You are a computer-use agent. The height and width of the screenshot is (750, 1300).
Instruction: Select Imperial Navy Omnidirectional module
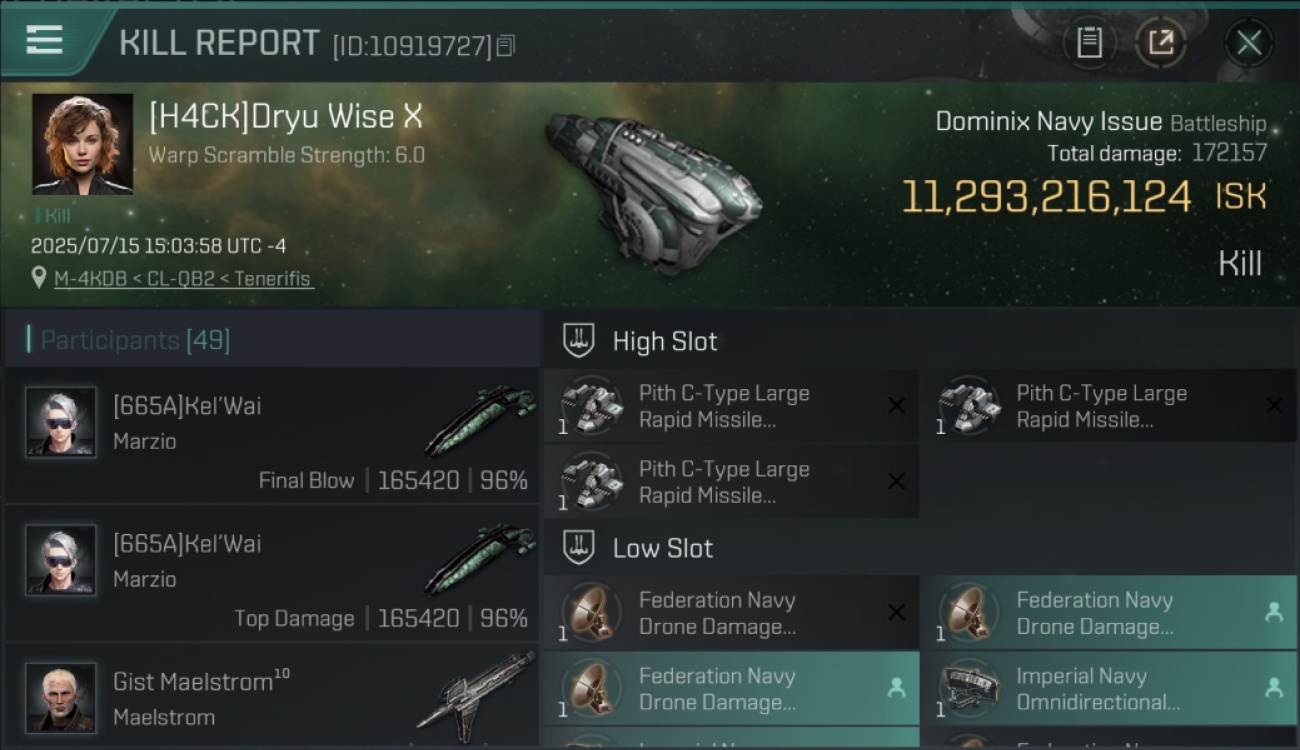1108,689
